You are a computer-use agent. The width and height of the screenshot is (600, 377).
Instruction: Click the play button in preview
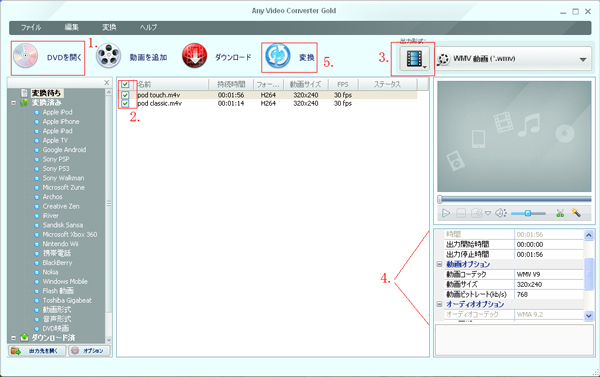[446, 213]
